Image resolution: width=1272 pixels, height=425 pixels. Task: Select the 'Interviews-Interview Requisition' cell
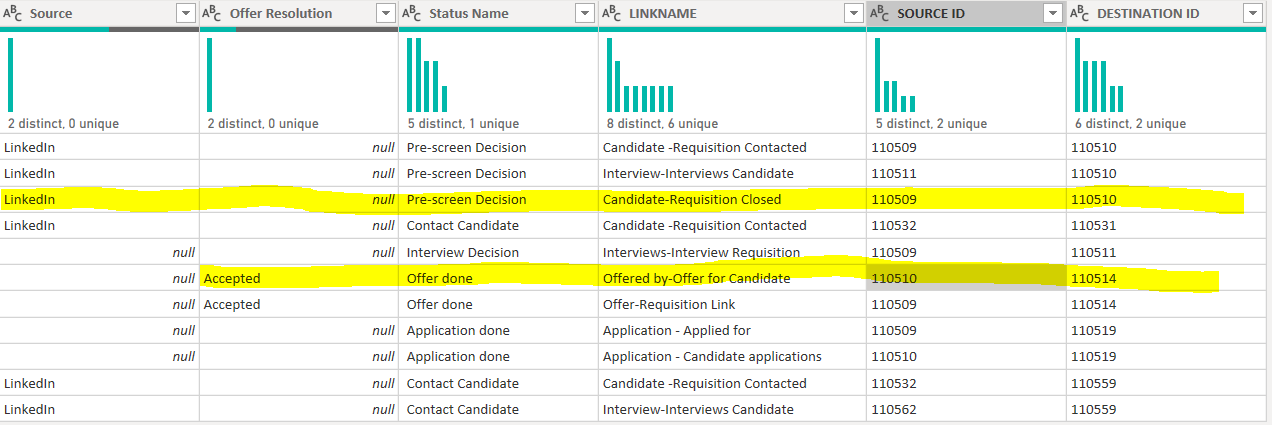pos(732,252)
